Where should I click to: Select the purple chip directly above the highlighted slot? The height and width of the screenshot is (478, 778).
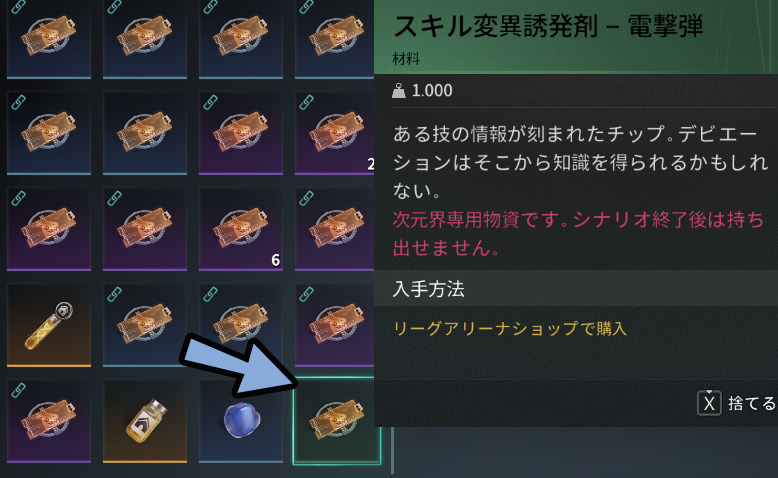[x=335, y=325]
